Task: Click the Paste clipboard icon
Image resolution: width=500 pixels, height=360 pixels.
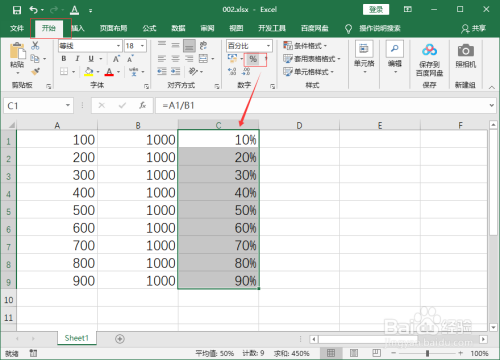Action: 17,52
